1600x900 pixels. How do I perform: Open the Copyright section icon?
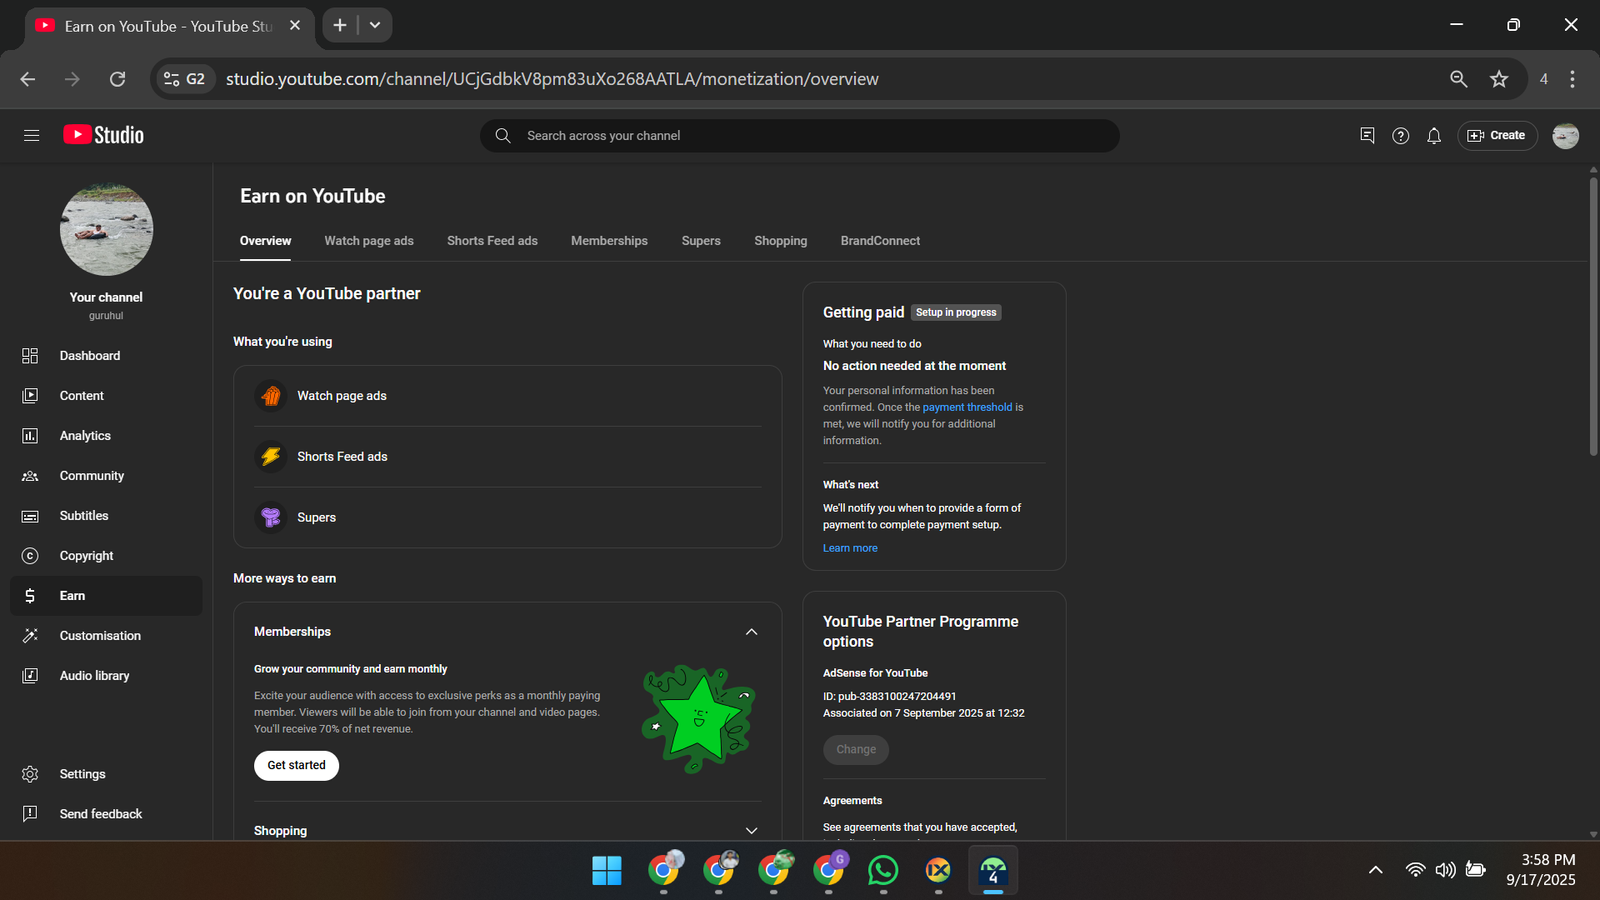coord(30,556)
